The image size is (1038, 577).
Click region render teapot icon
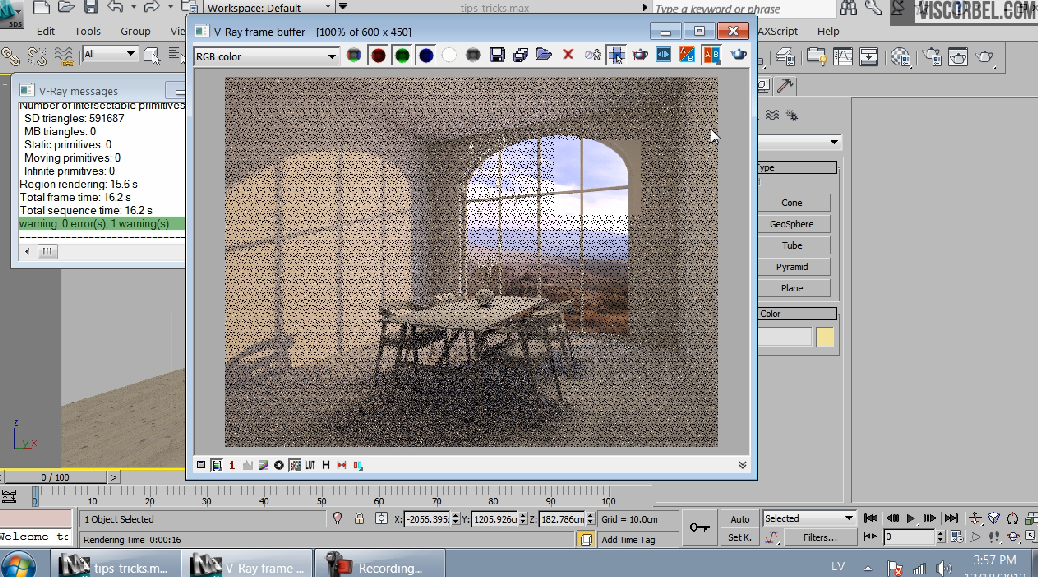[x=640, y=56]
